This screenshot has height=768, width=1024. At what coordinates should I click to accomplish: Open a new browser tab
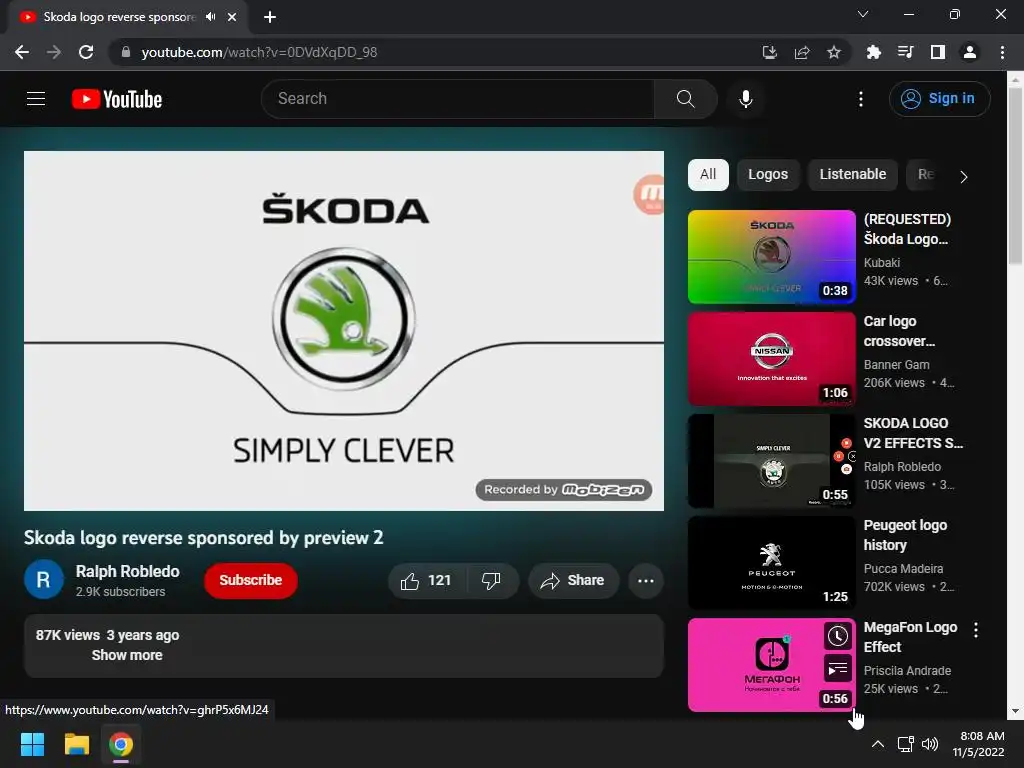[x=270, y=17]
